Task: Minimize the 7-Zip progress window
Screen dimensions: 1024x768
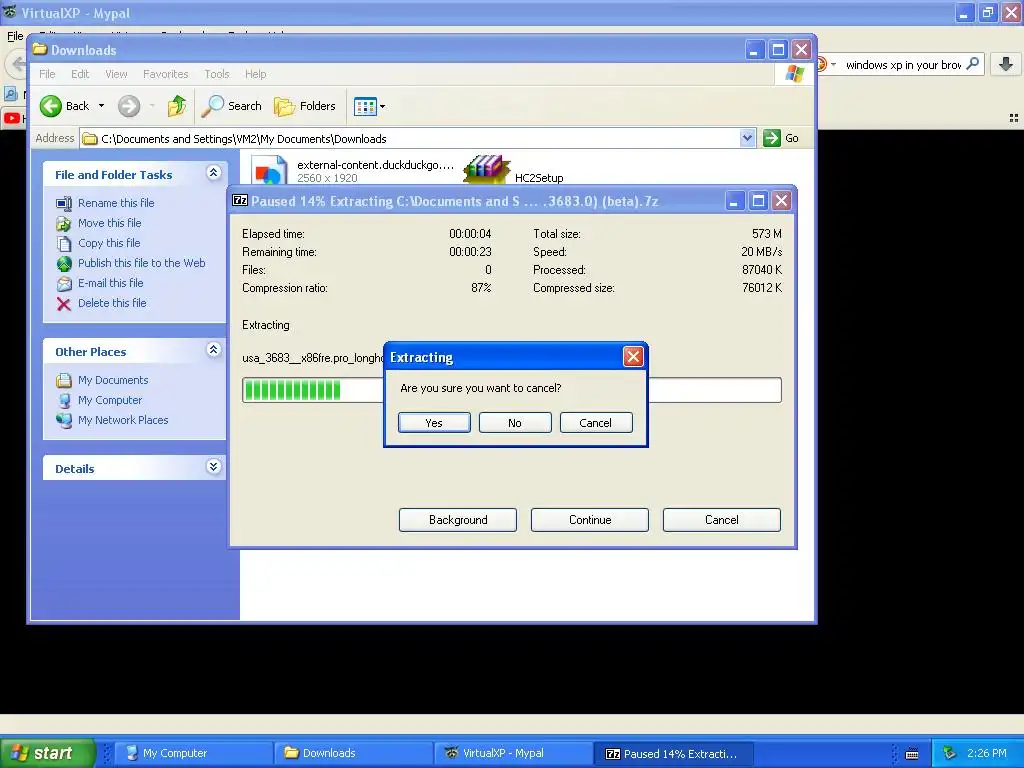Action: [734, 200]
